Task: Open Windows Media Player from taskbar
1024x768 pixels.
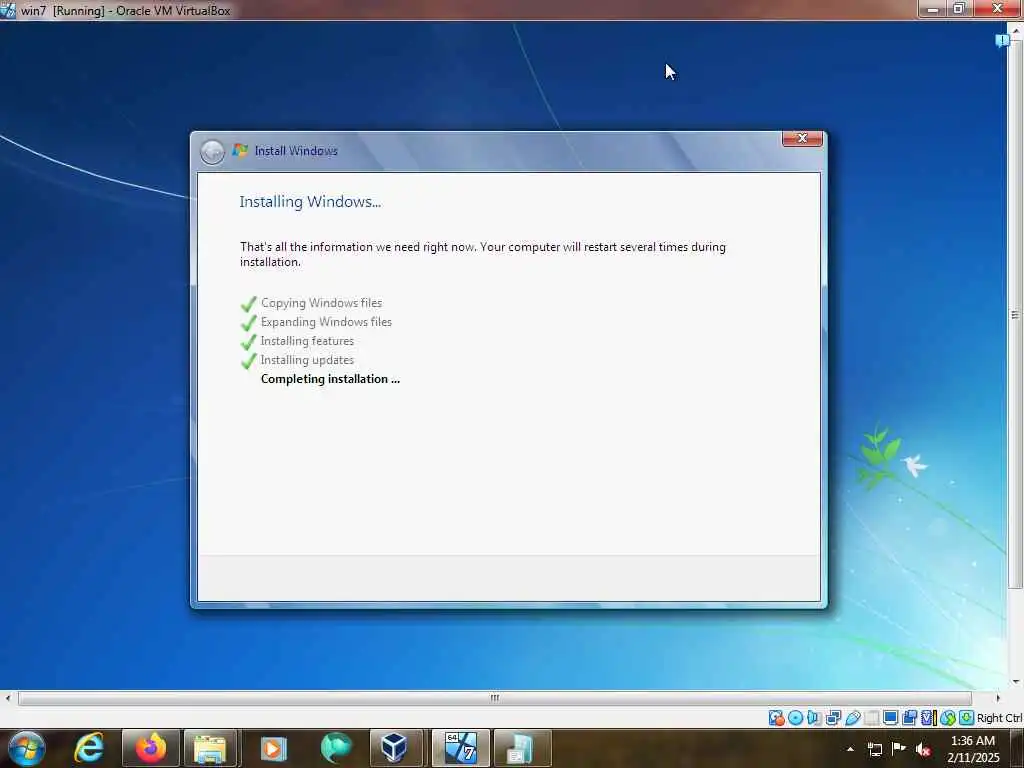Action: click(274, 748)
